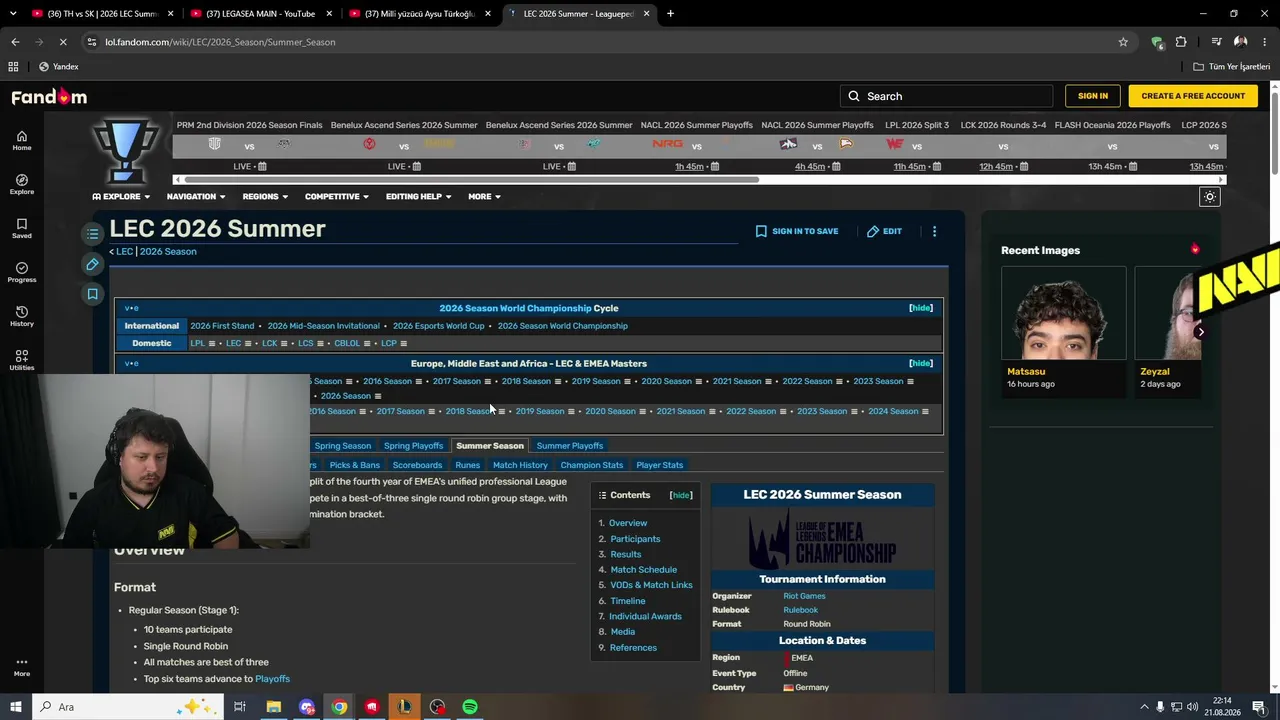Image resolution: width=1280 pixels, height=720 pixels.
Task: Open the Progress sidebar icon
Action: click(x=22, y=272)
